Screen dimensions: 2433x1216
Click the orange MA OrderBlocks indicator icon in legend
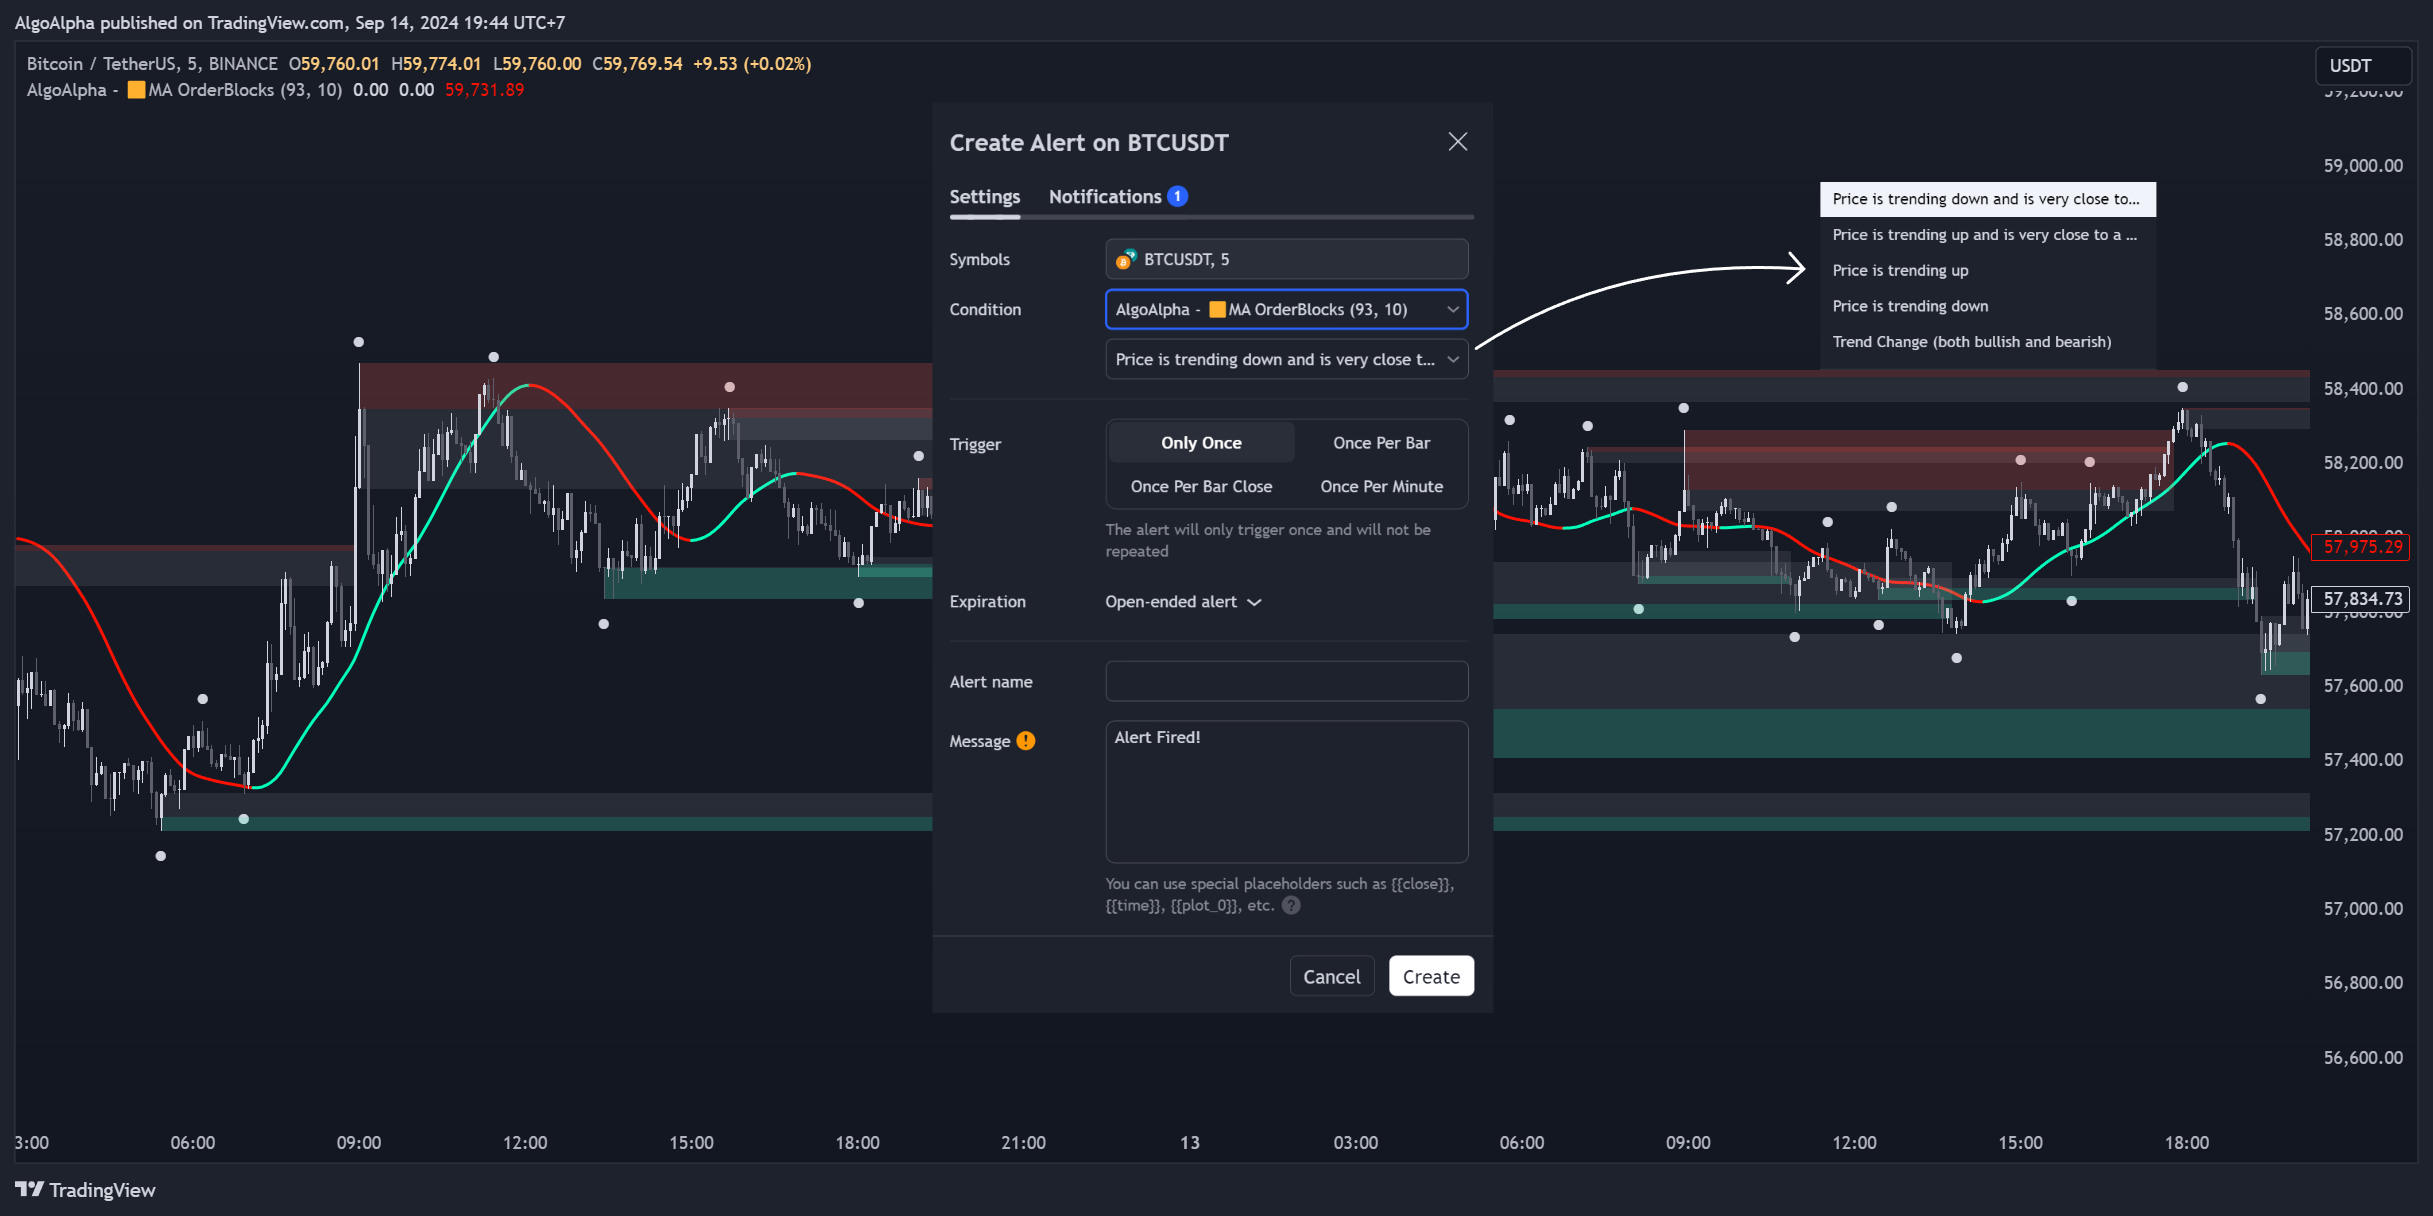pos(136,90)
